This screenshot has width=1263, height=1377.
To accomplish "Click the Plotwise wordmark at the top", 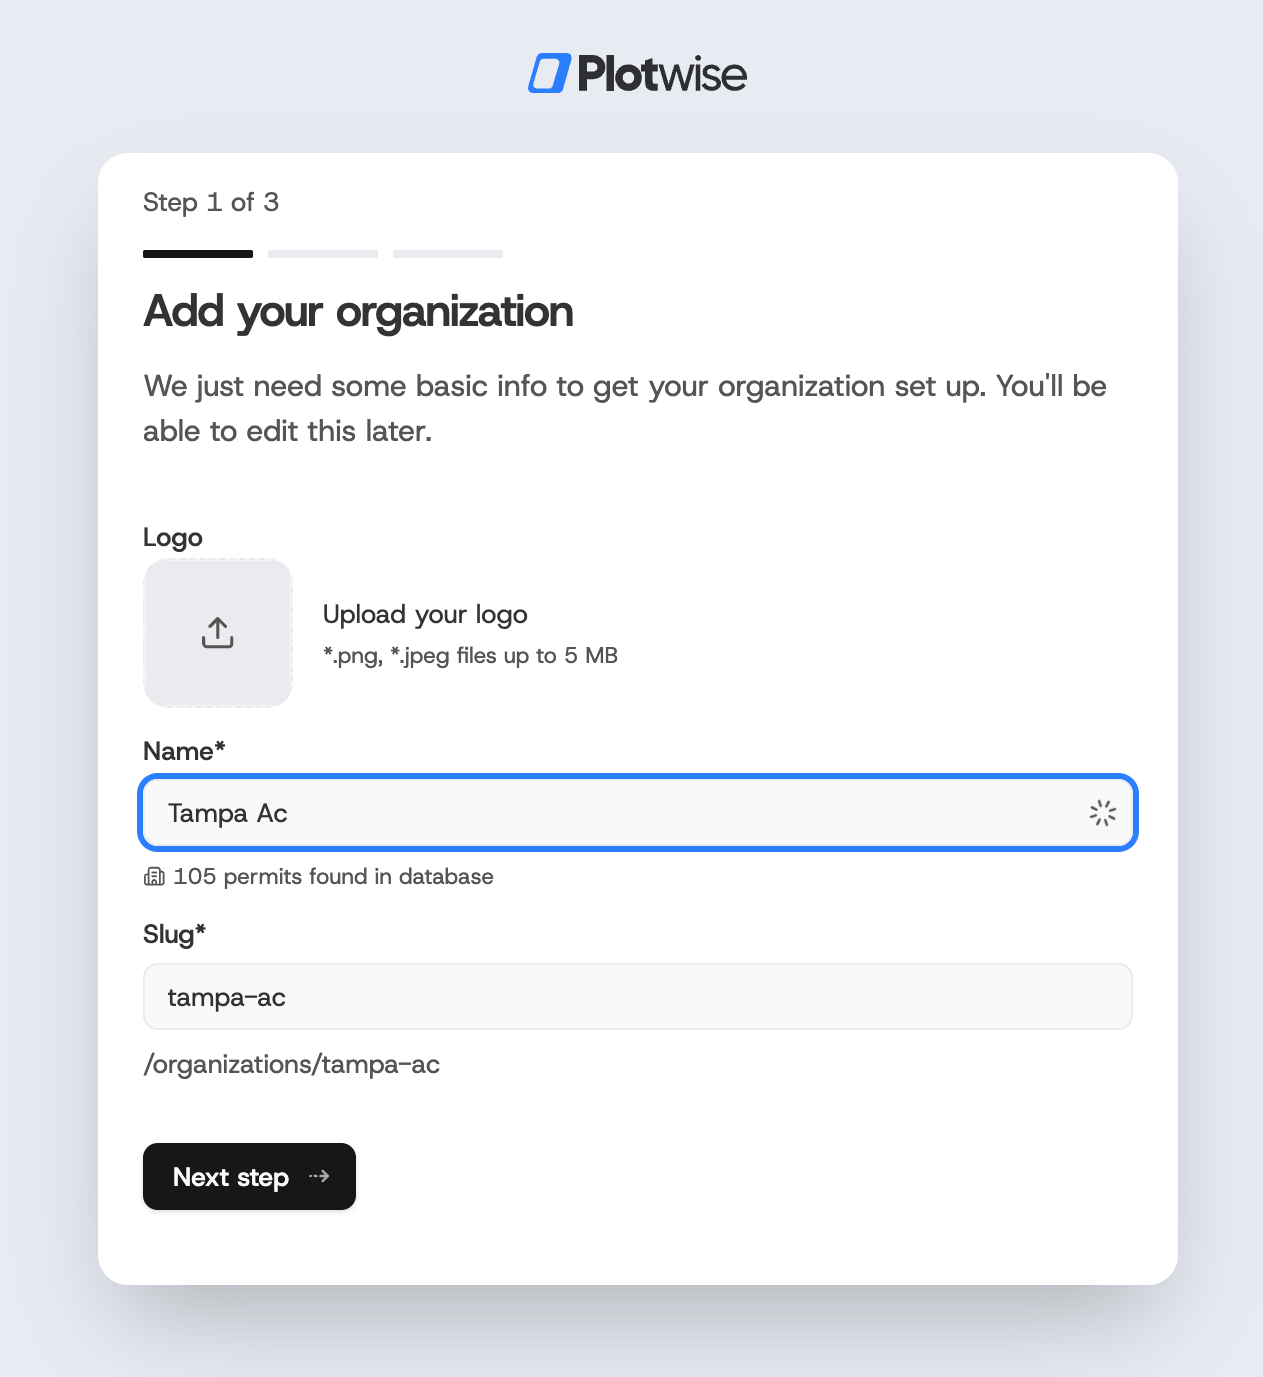I will (663, 74).
